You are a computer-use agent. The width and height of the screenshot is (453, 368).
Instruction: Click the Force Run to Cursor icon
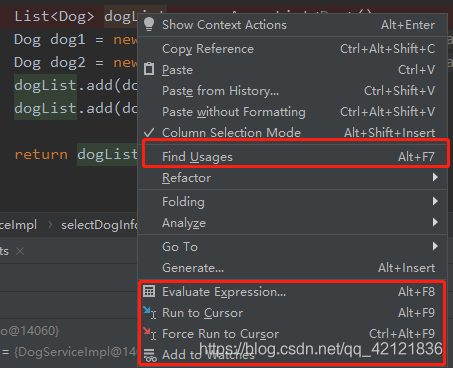[149, 333]
